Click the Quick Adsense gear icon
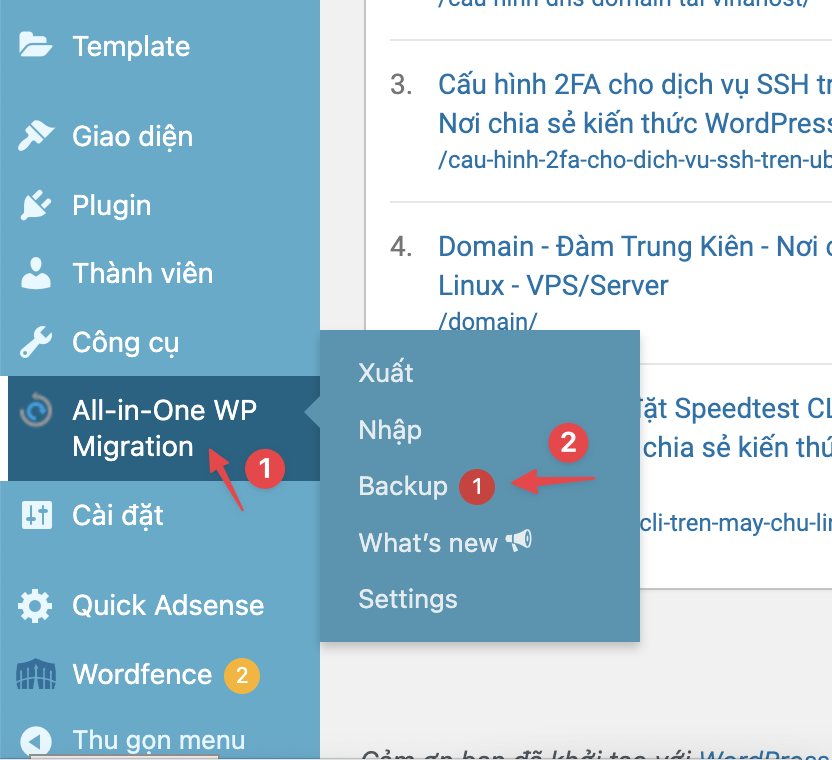The height and width of the screenshot is (760, 832). tap(35, 606)
